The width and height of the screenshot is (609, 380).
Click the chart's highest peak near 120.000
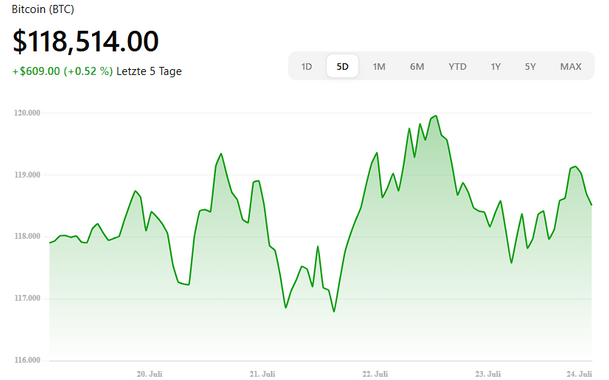(x=436, y=116)
